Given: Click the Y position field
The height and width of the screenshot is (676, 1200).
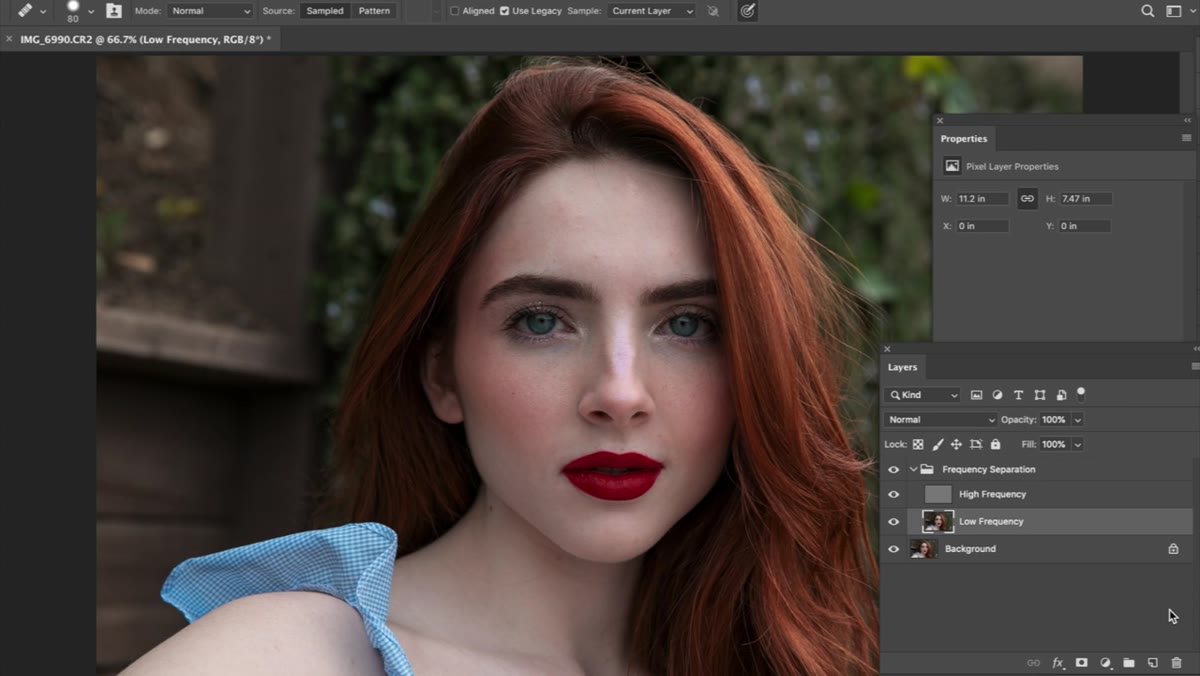Looking at the screenshot, I should coord(1085,226).
